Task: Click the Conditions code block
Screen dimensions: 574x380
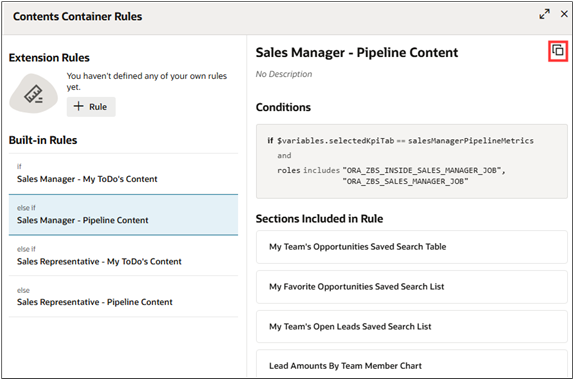Action: [x=412, y=161]
